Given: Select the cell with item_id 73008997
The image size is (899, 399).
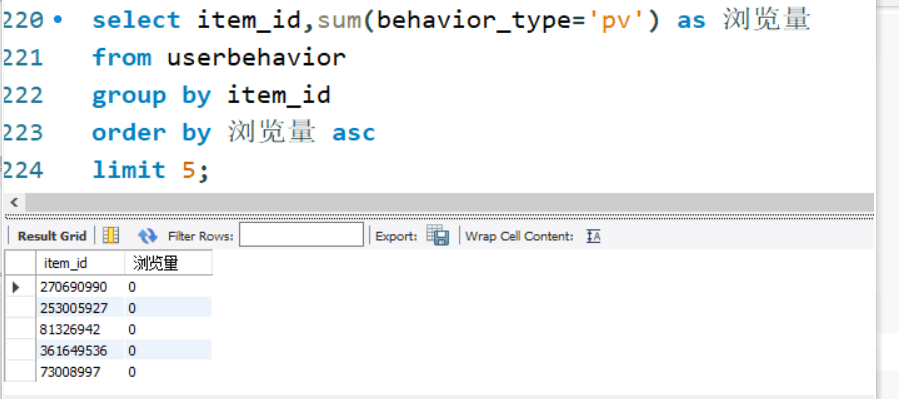Looking at the screenshot, I should tap(80, 371).
